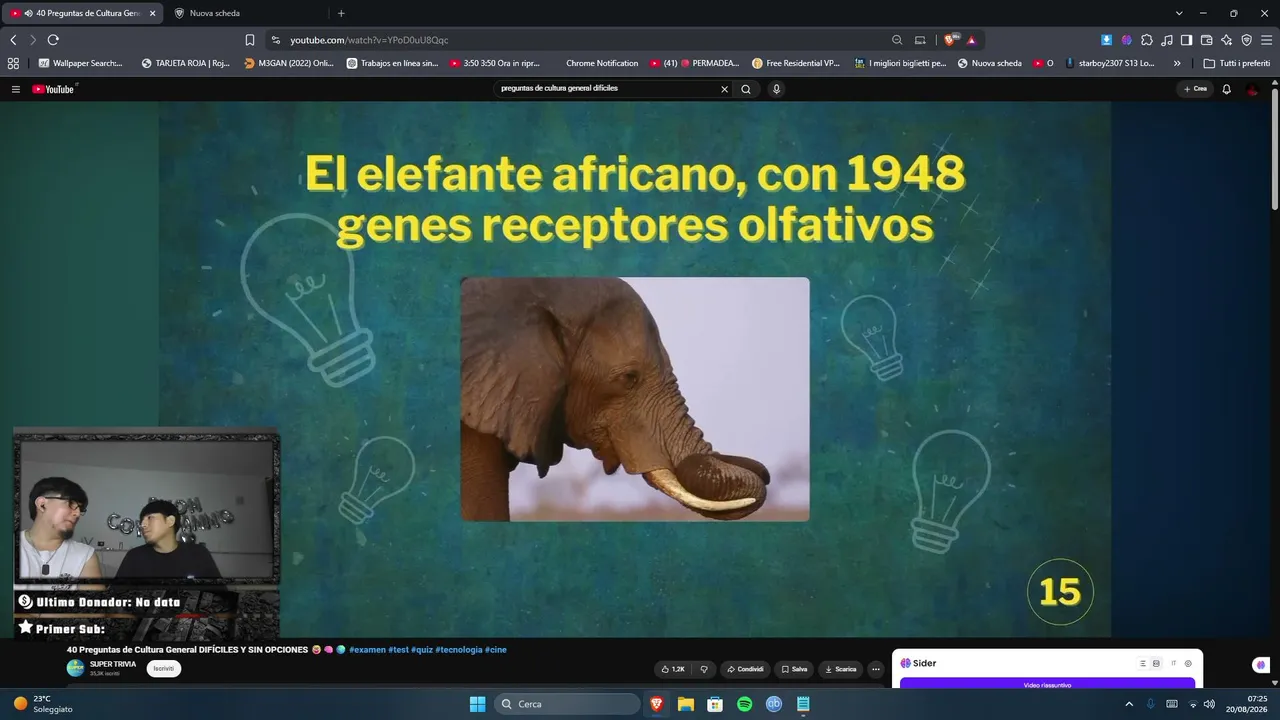Subscribe using the Iscriviti button

coord(164,668)
